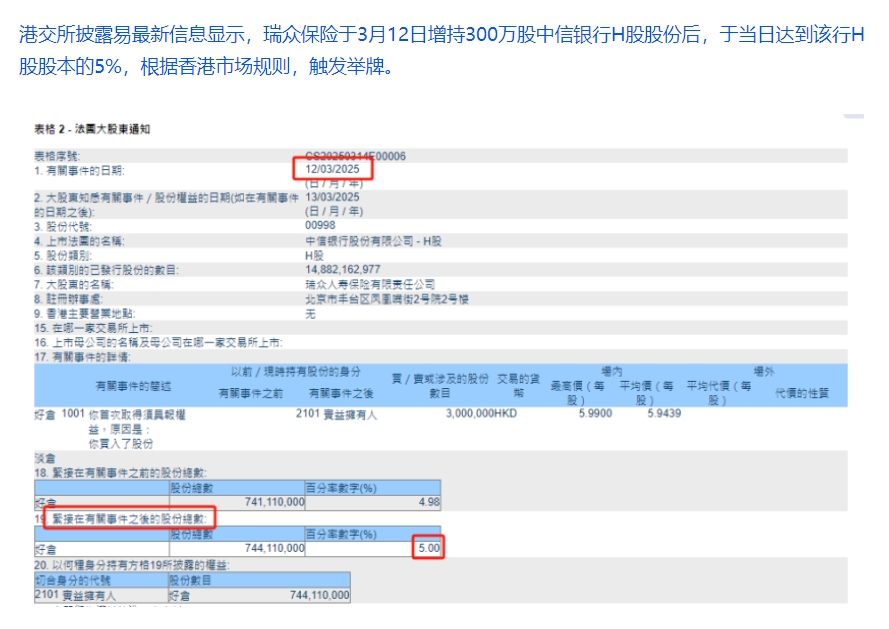Click the 5. 股份類別 label

pyautogui.click(x=62, y=256)
